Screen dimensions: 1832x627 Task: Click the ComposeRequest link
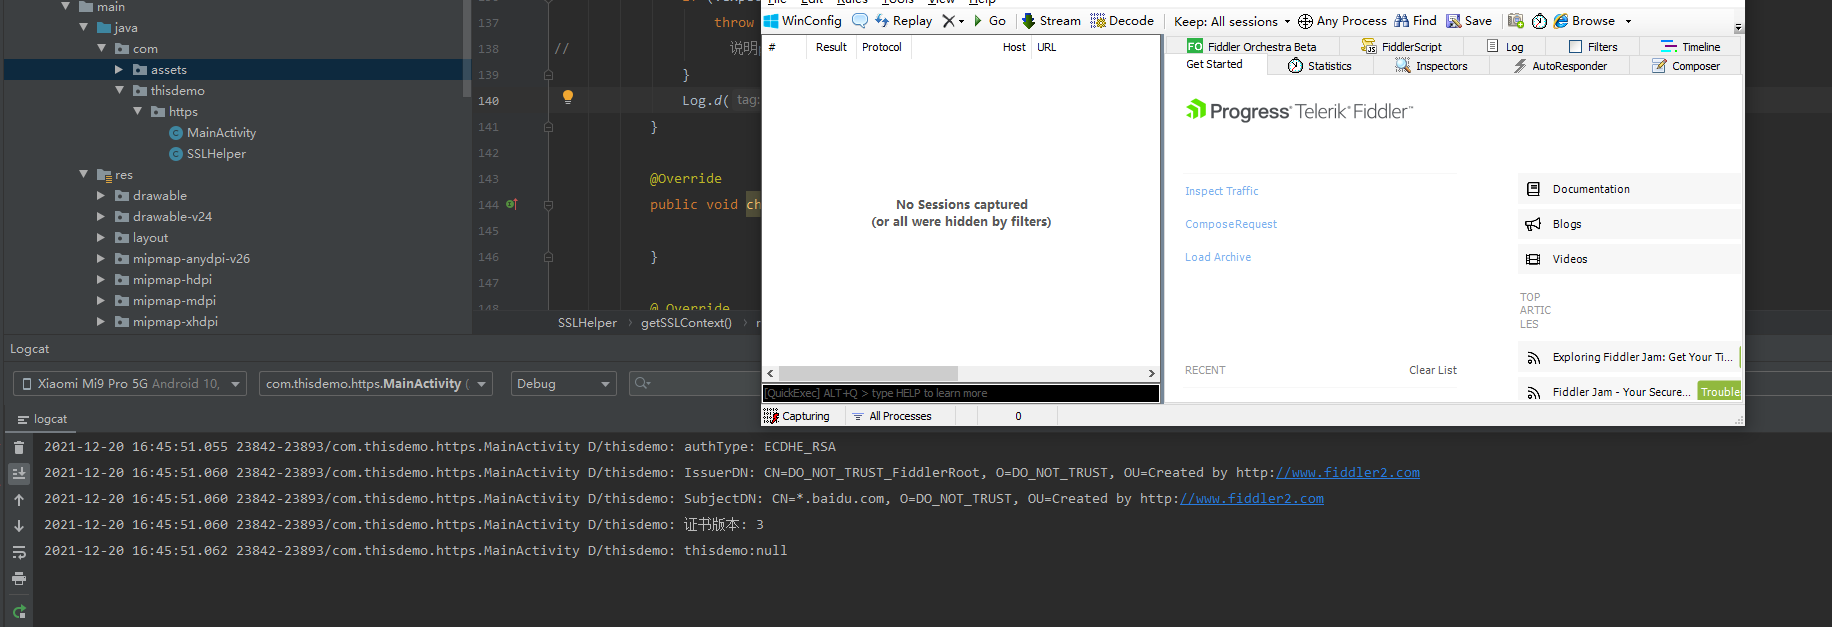click(1231, 224)
